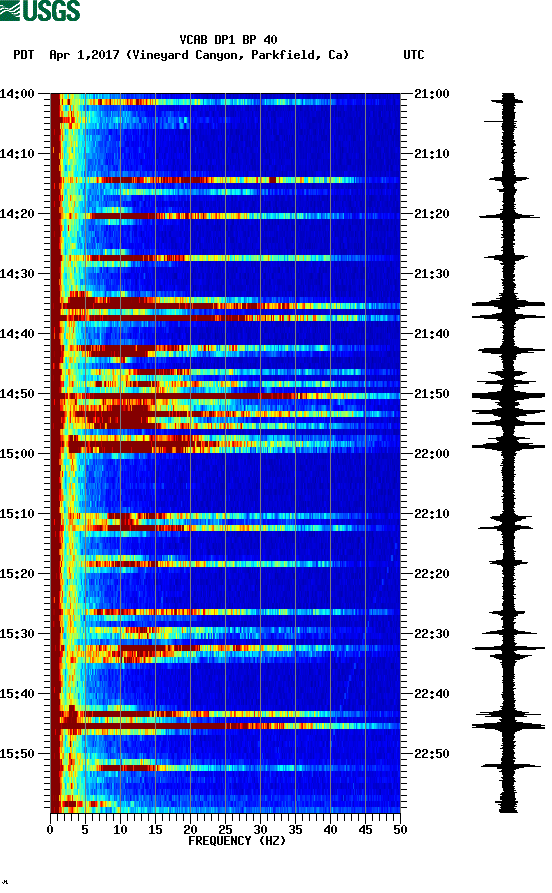Click the 21:10 UTC time label

coord(432,154)
